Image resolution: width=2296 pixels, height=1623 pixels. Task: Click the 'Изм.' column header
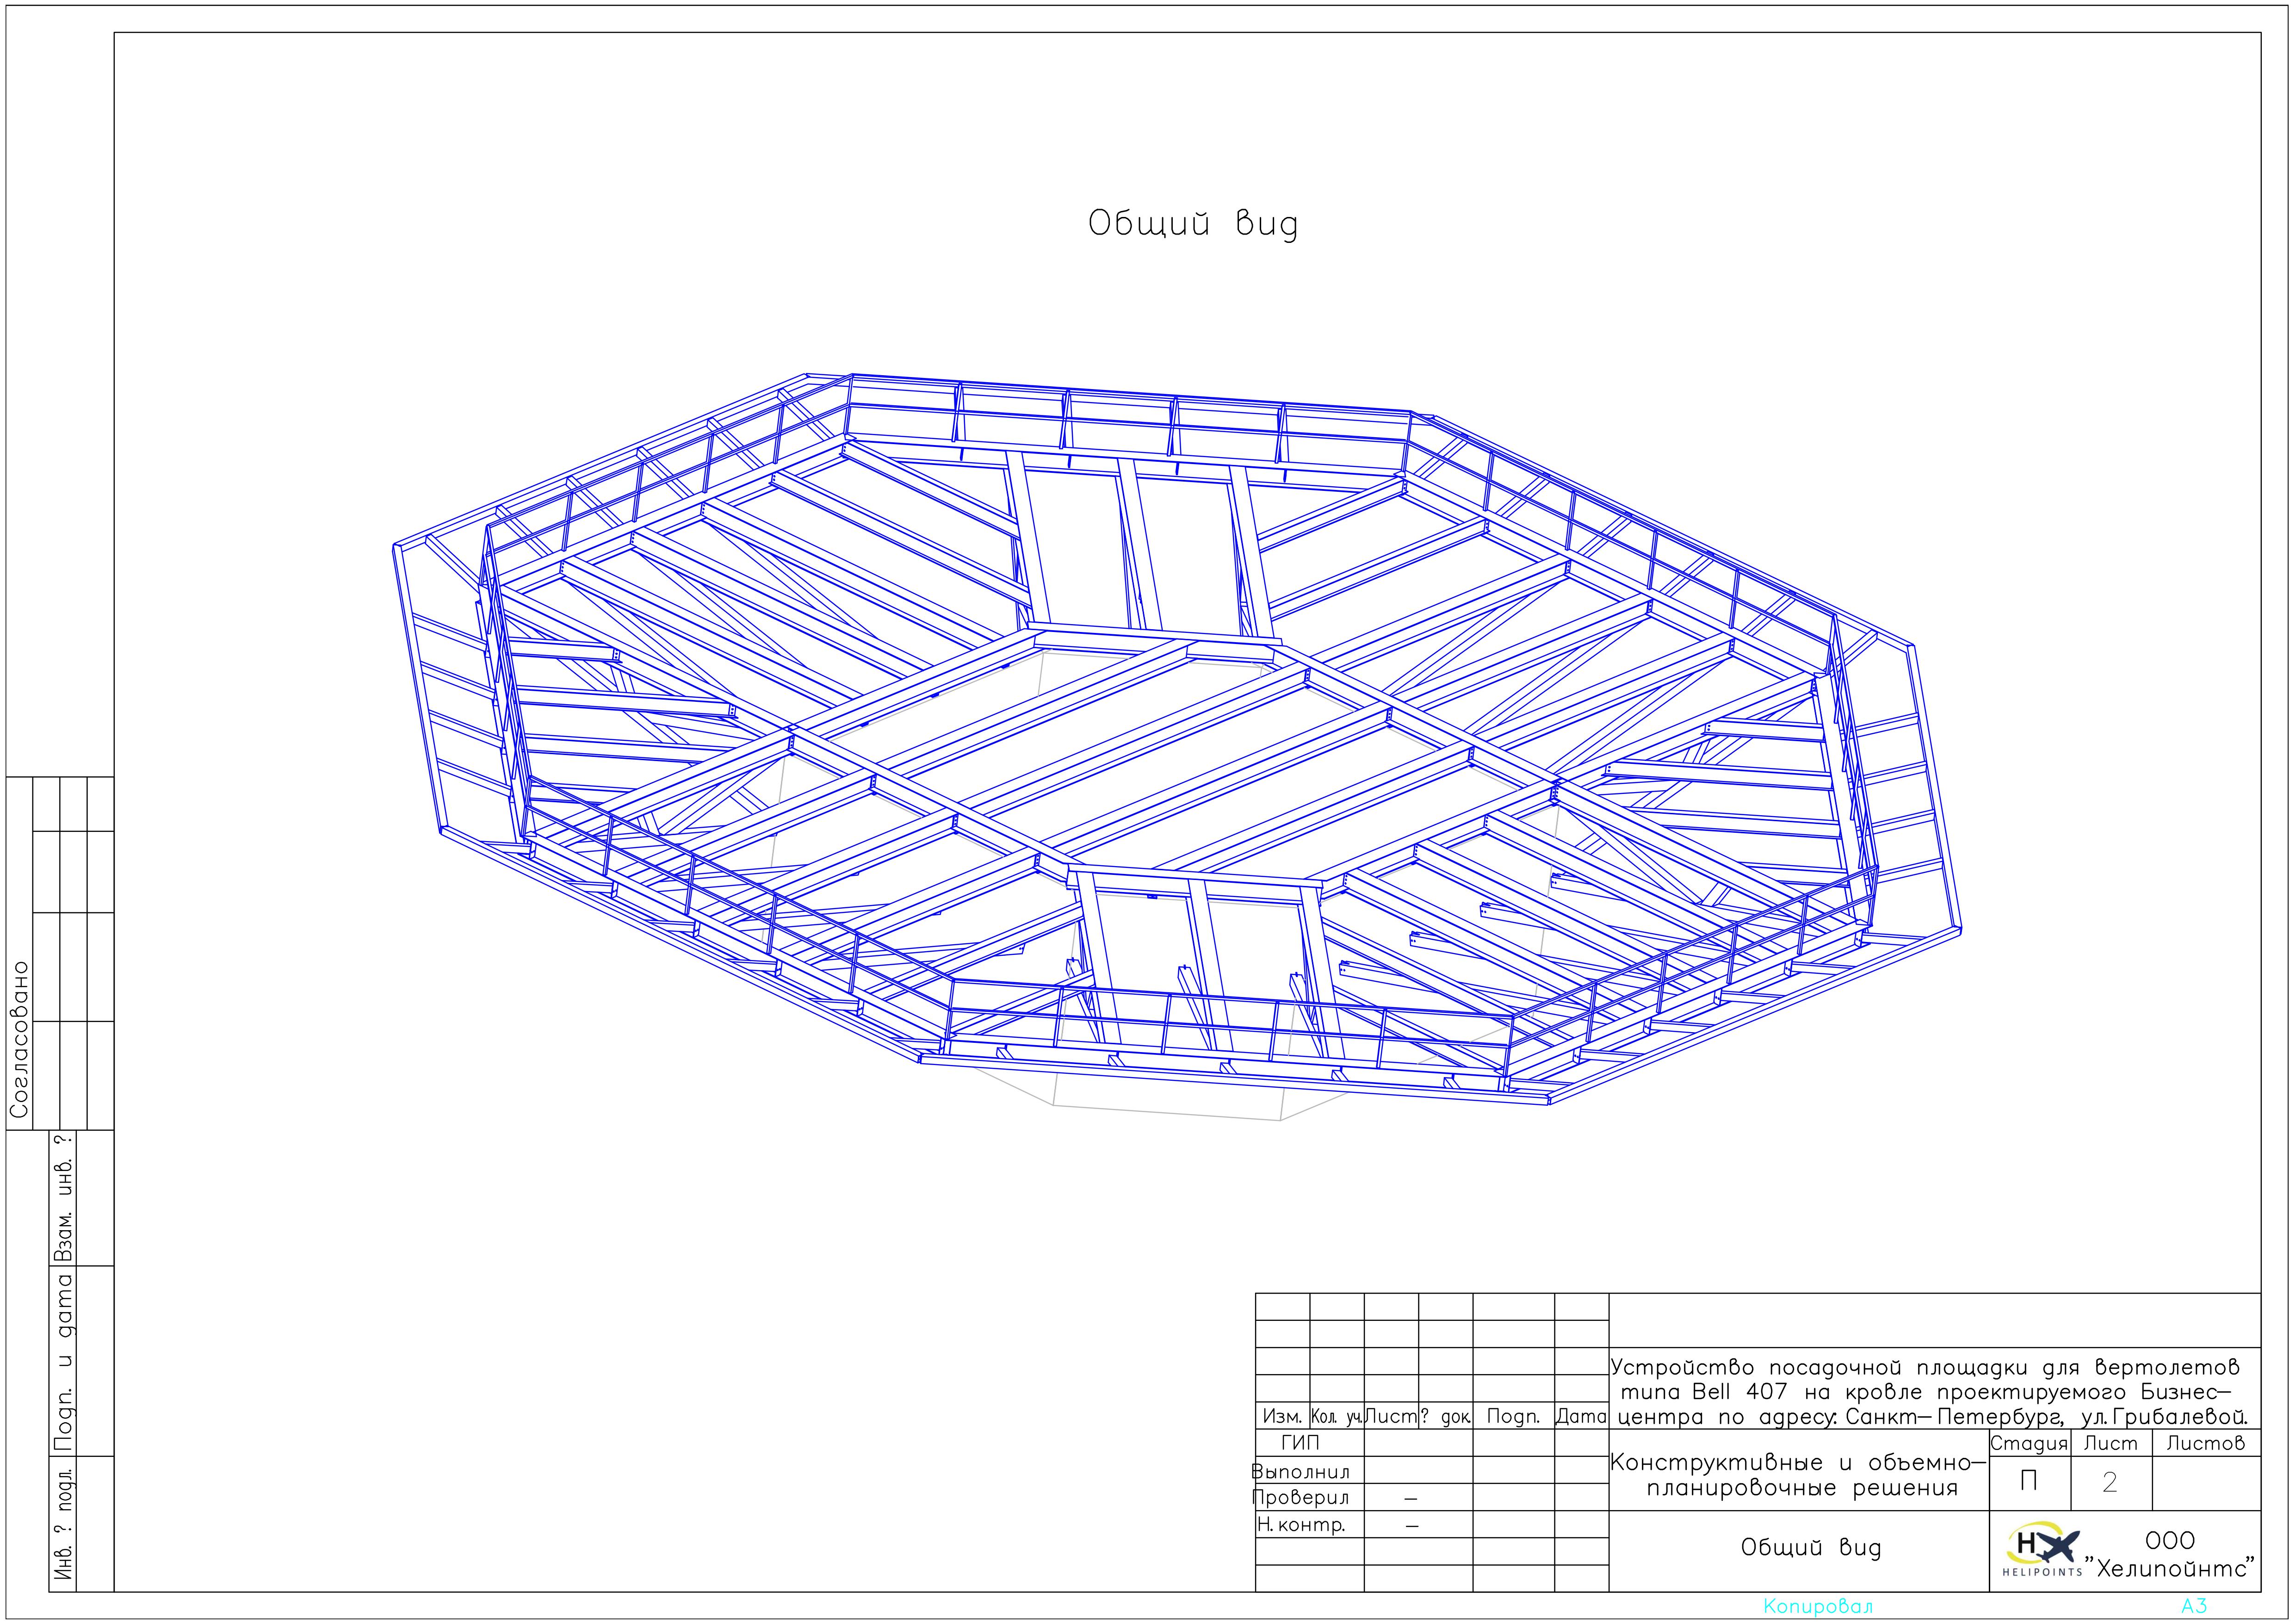coord(1282,1416)
